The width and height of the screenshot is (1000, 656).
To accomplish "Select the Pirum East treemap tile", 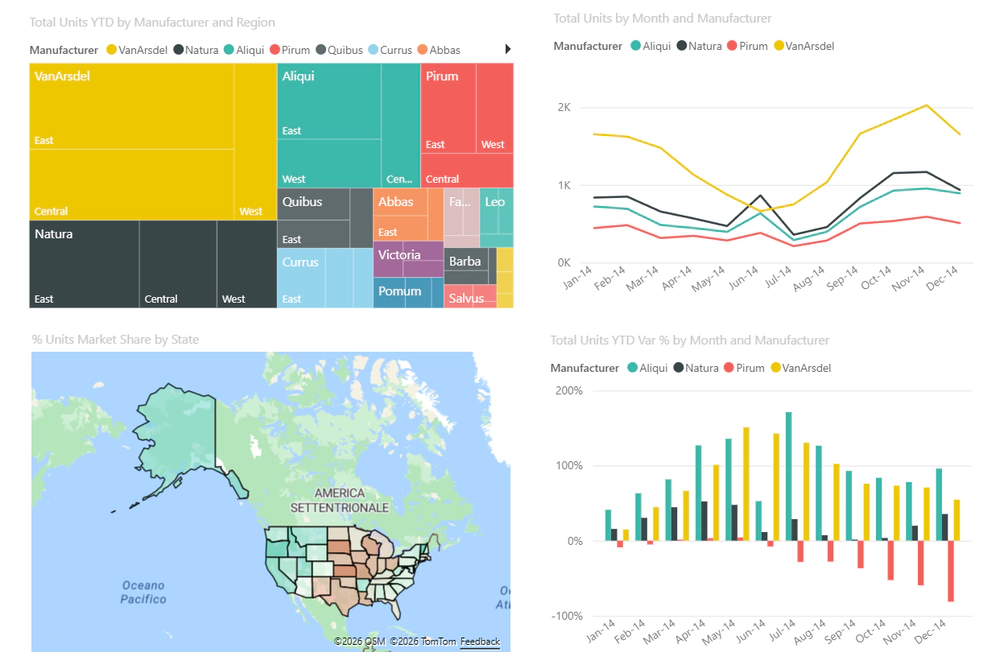I will point(448,108).
